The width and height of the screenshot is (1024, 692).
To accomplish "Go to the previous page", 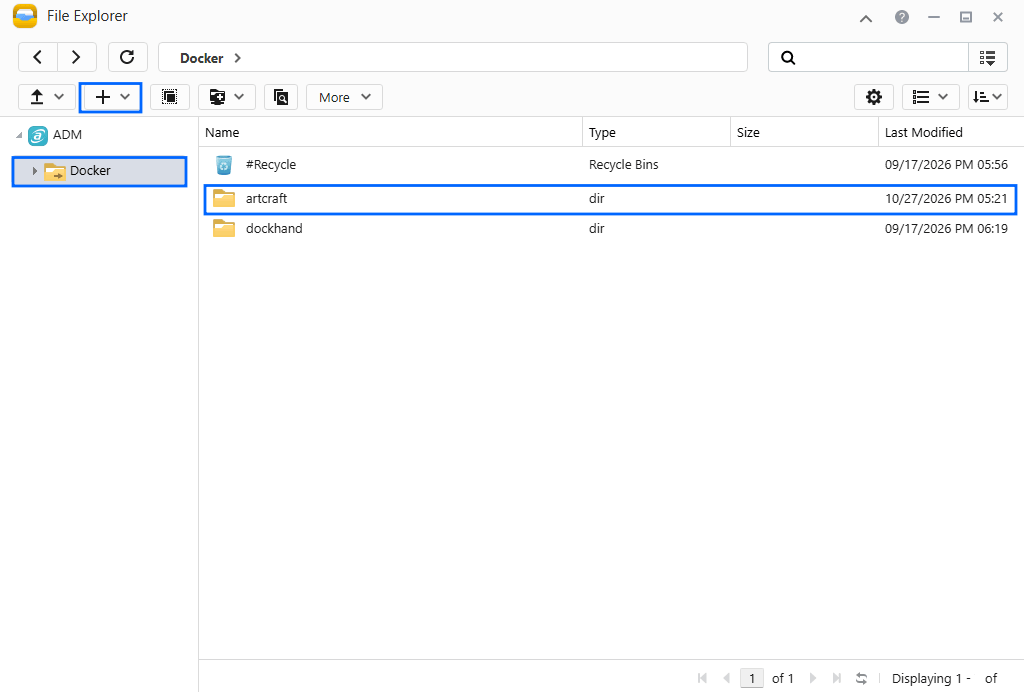I will [x=726, y=678].
